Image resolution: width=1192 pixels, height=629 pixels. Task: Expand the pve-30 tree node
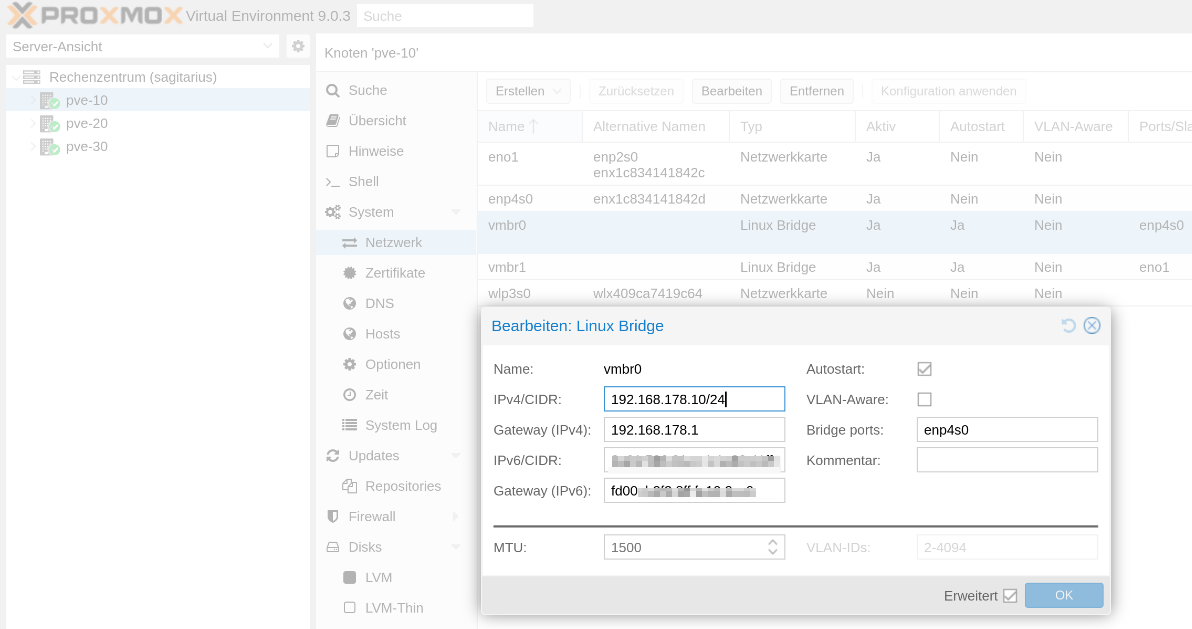tap(32, 147)
